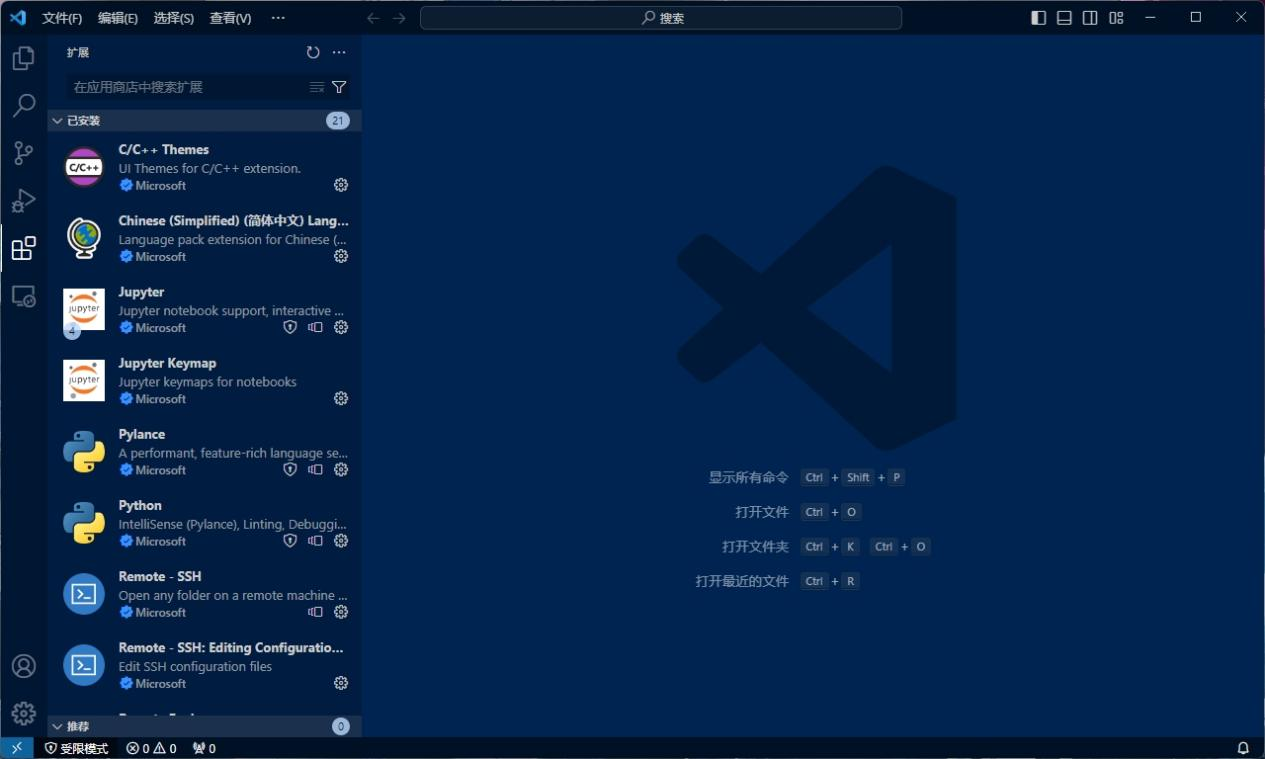Click the pack indicator icon on Remote - SSH row

pyautogui.click(x=315, y=612)
